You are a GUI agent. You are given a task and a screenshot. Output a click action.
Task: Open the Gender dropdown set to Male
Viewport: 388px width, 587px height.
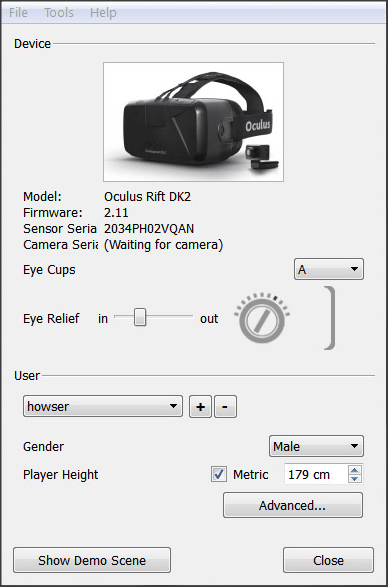316,446
